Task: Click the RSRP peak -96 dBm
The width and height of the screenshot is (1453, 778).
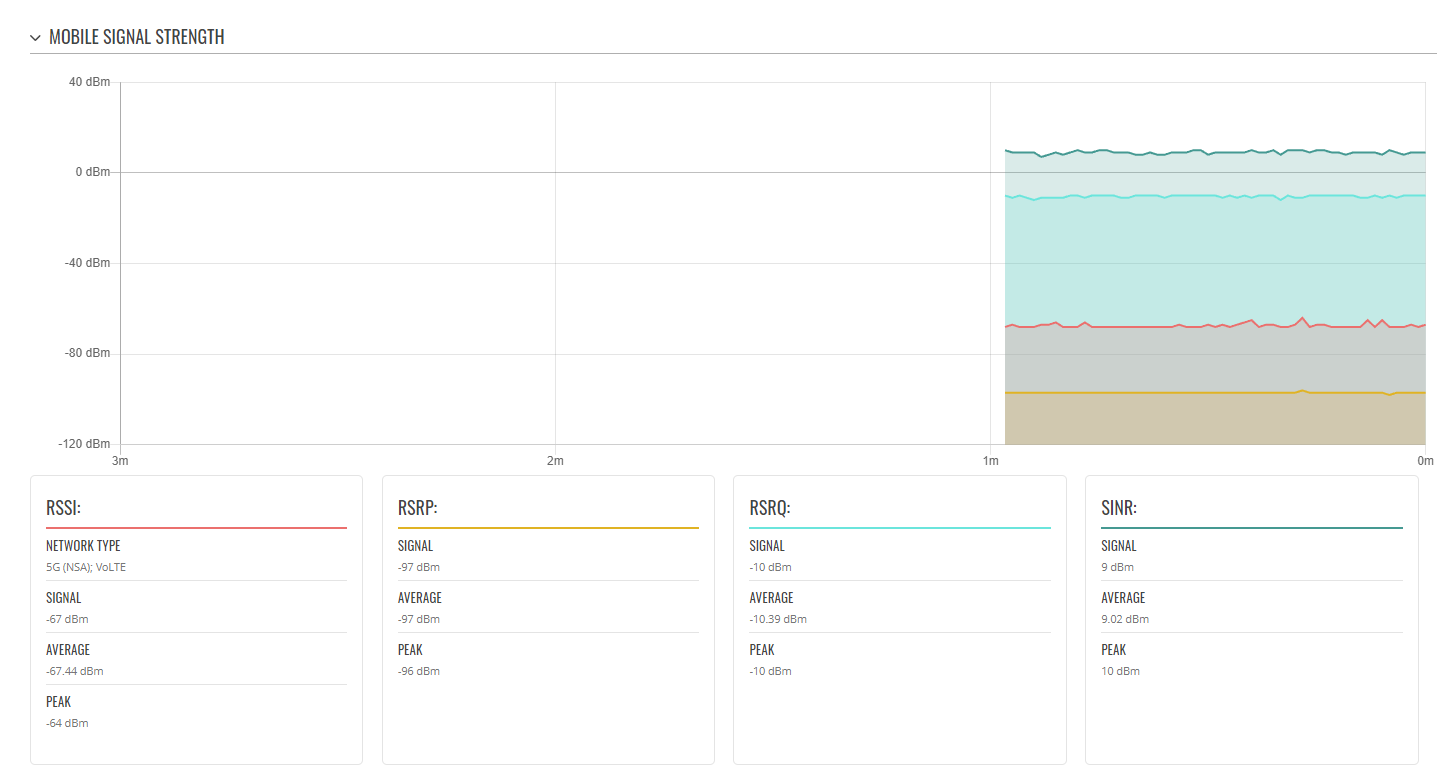Action: click(x=419, y=671)
